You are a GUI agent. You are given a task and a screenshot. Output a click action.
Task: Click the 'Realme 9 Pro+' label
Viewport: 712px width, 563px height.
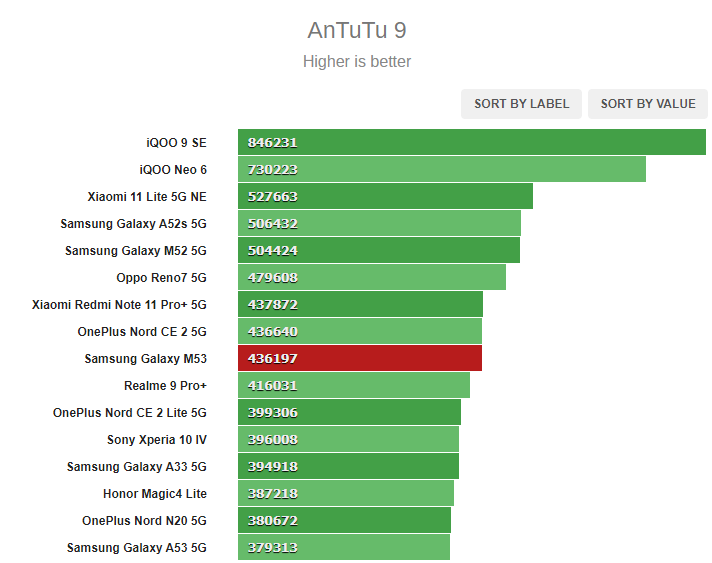(x=165, y=385)
